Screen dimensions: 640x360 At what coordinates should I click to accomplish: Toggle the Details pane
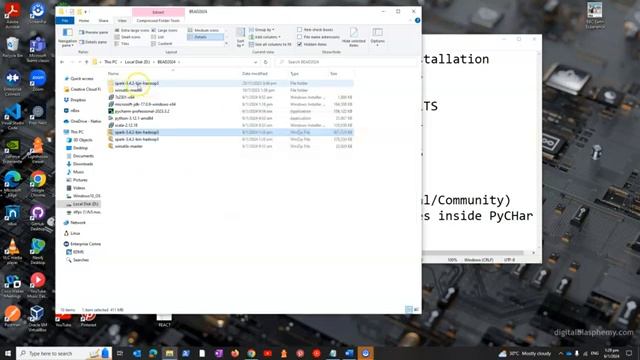click(x=93, y=42)
